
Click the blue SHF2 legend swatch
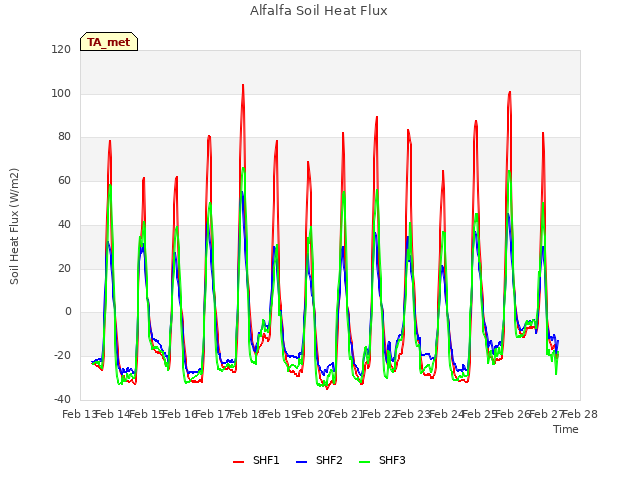coord(301,462)
